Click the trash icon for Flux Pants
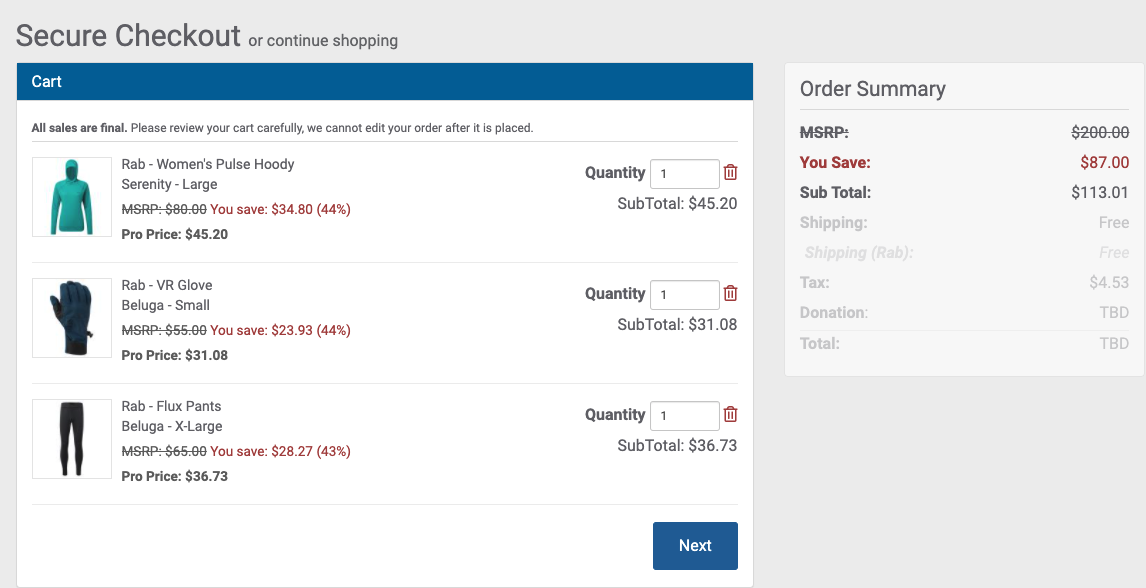 730,414
